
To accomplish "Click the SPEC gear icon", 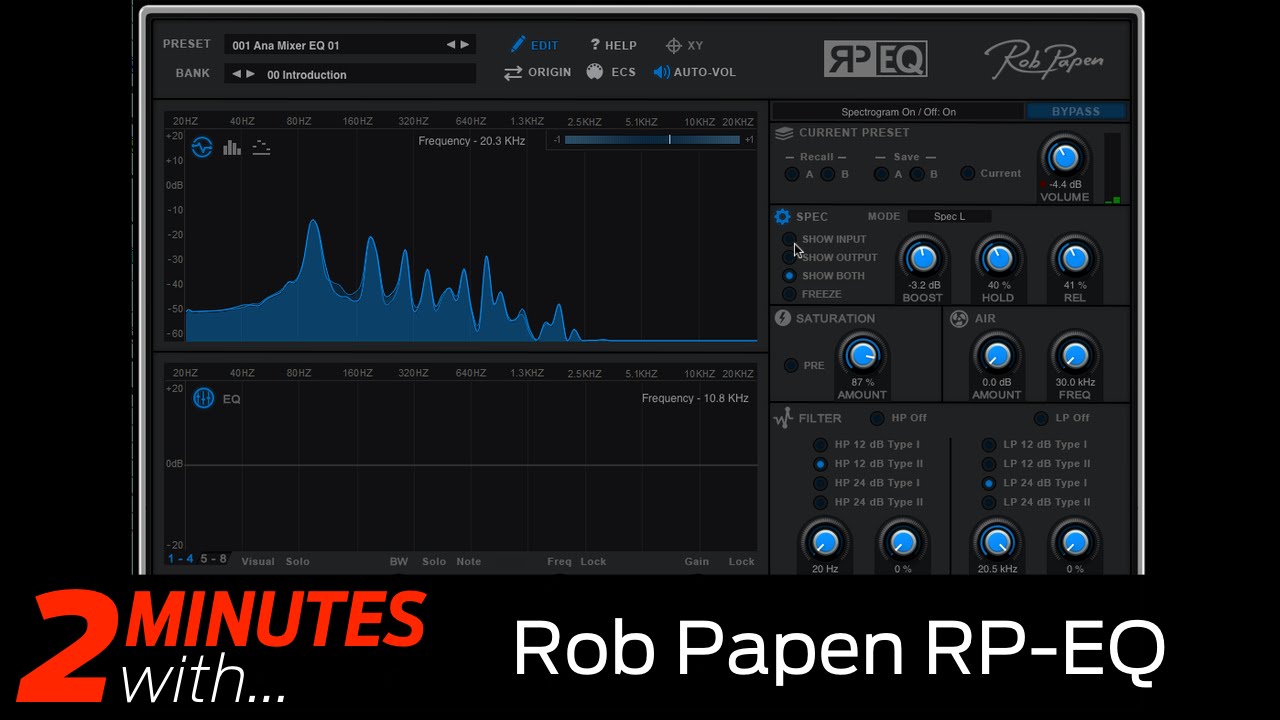I will point(782,217).
